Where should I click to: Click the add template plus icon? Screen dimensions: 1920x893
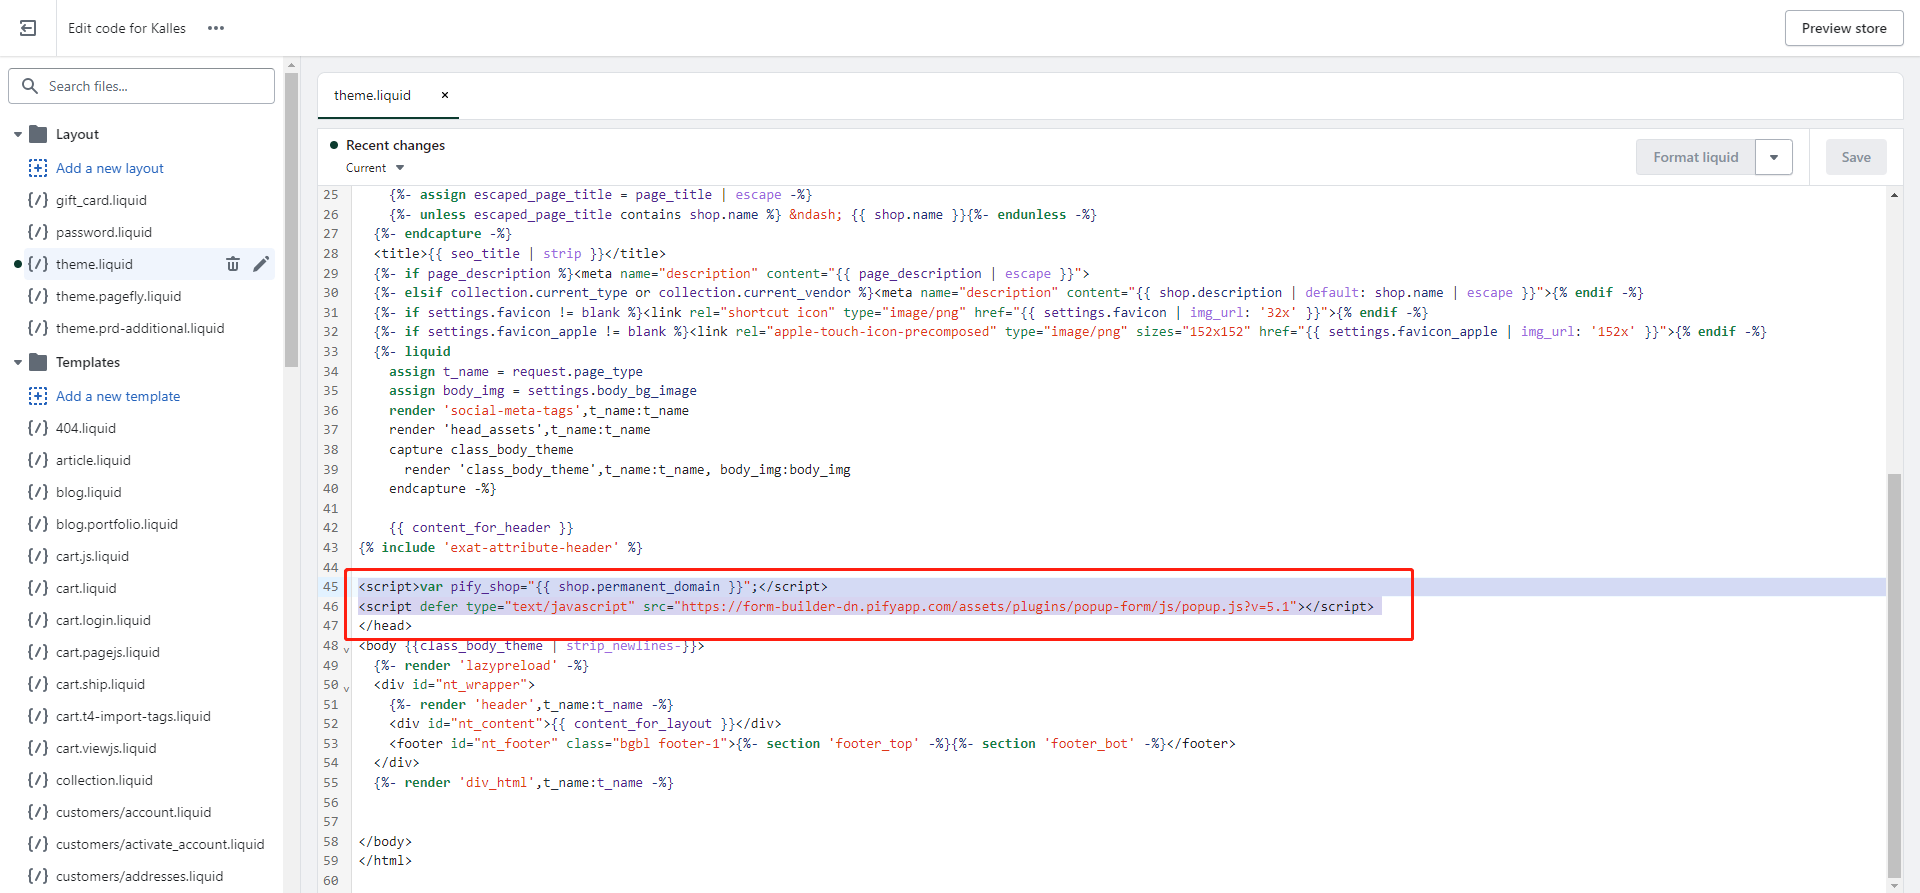[38, 396]
